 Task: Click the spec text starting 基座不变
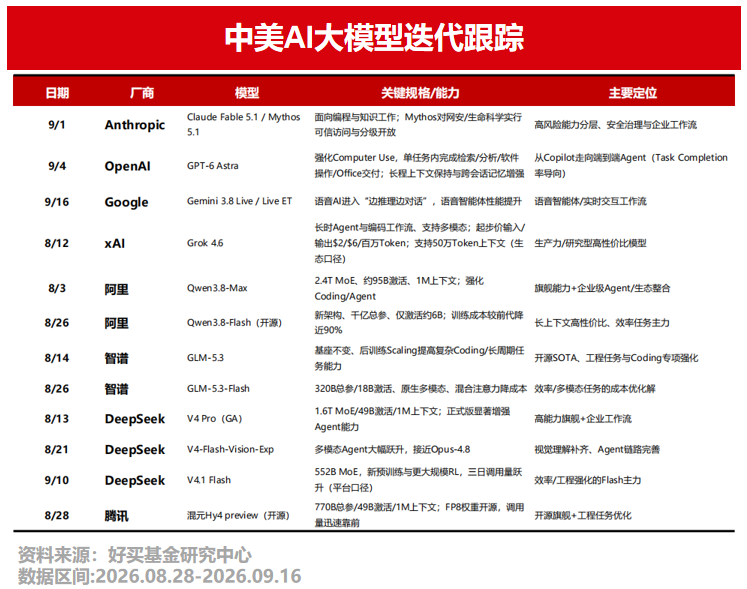(419, 358)
